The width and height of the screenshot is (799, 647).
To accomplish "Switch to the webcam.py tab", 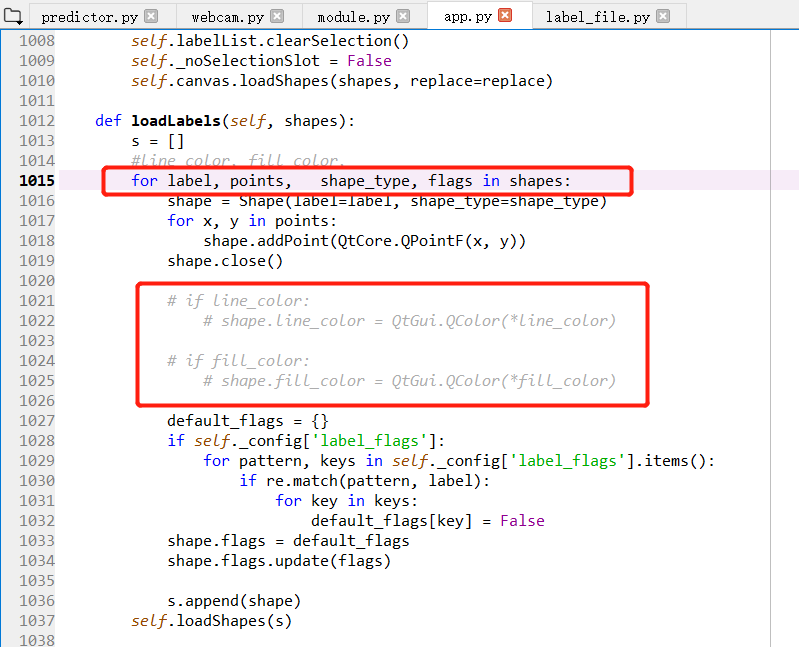I will click(228, 17).
